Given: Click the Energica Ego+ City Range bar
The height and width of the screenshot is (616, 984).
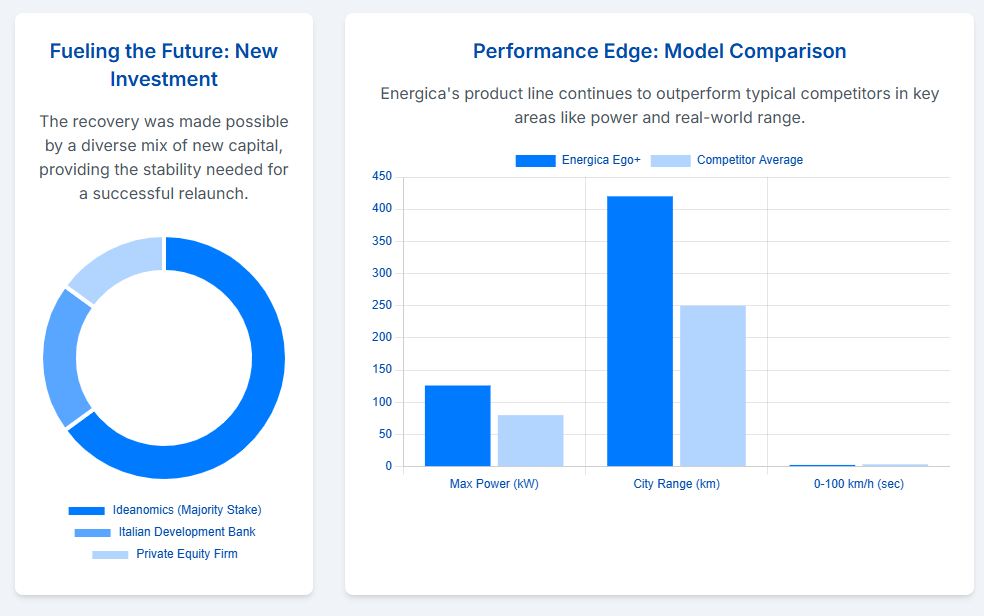Looking at the screenshot, I should pos(640,331).
